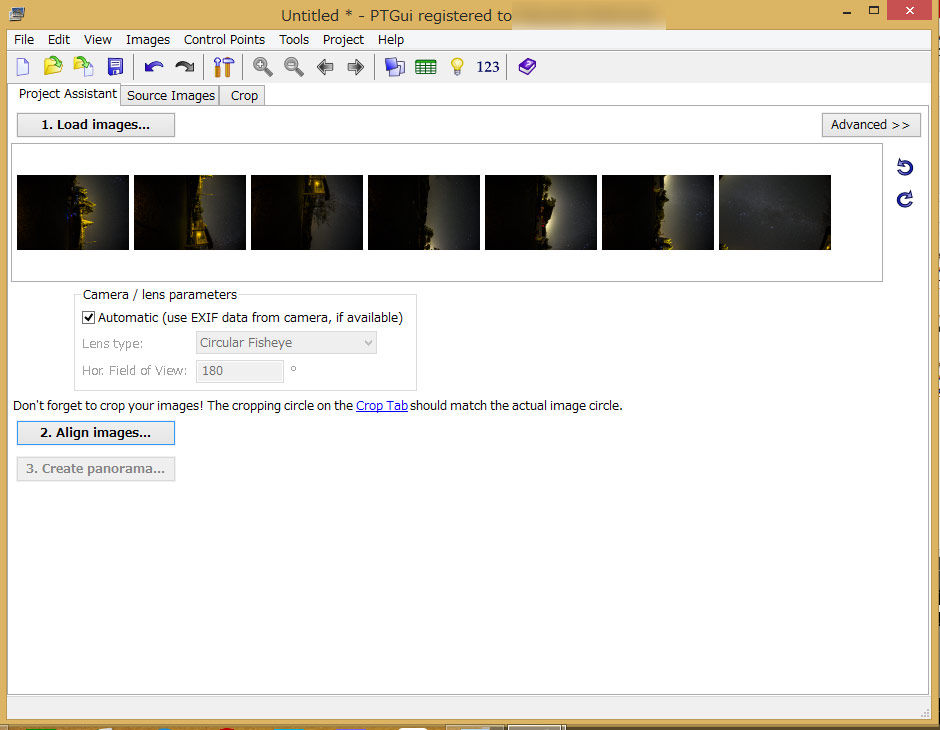Screen dimensions: 940x730
Task: Expand options with Advanced >> button
Action: coord(870,125)
